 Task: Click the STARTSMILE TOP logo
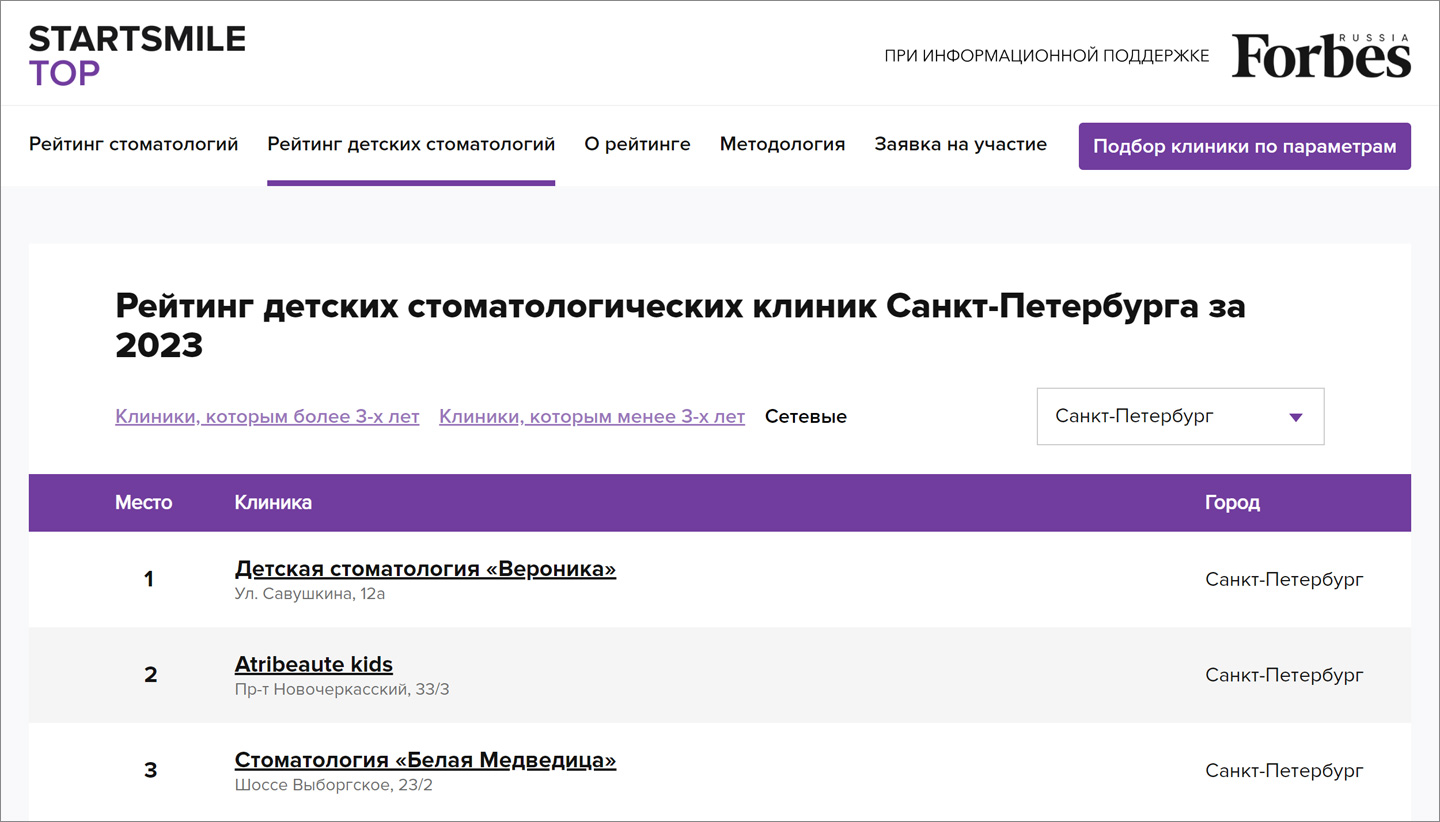pyautogui.click(x=137, y=56)
